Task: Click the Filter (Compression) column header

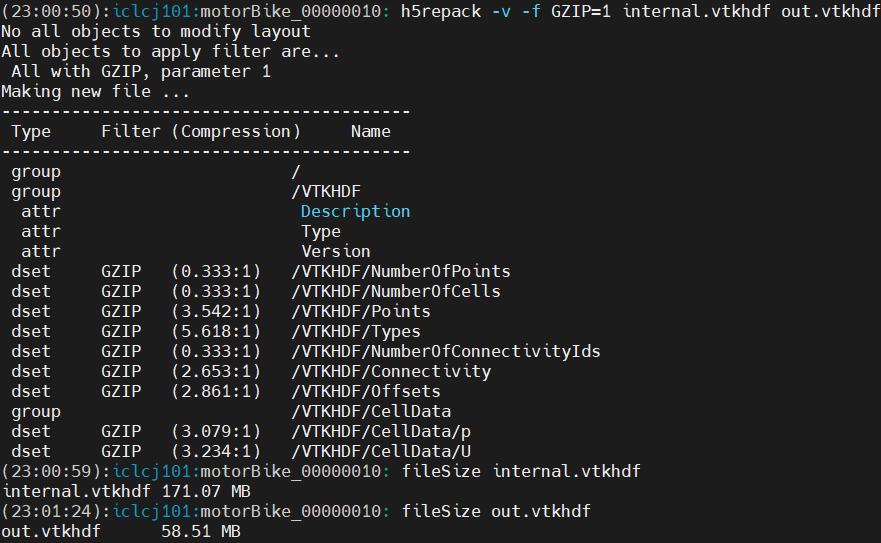Action: pyautogui.click(x=201, y=131)
